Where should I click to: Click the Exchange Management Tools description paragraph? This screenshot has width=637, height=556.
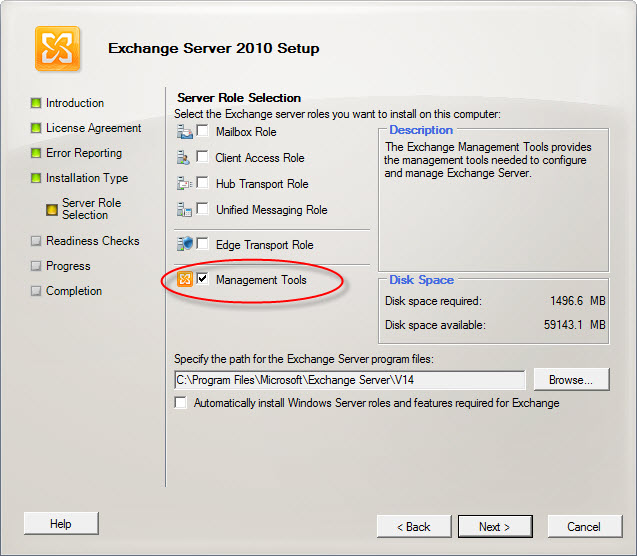coord(488,160)
